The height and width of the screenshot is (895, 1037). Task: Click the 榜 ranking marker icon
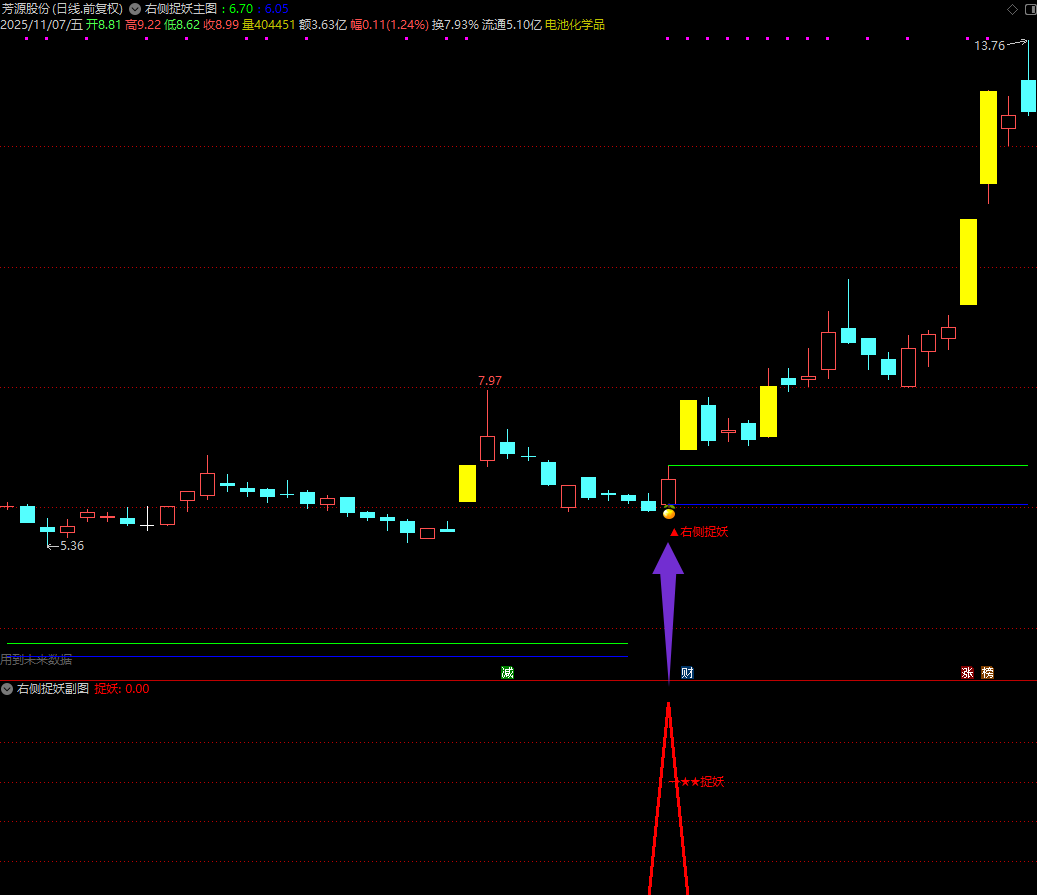pyautogui.click(x=987, y=673)
